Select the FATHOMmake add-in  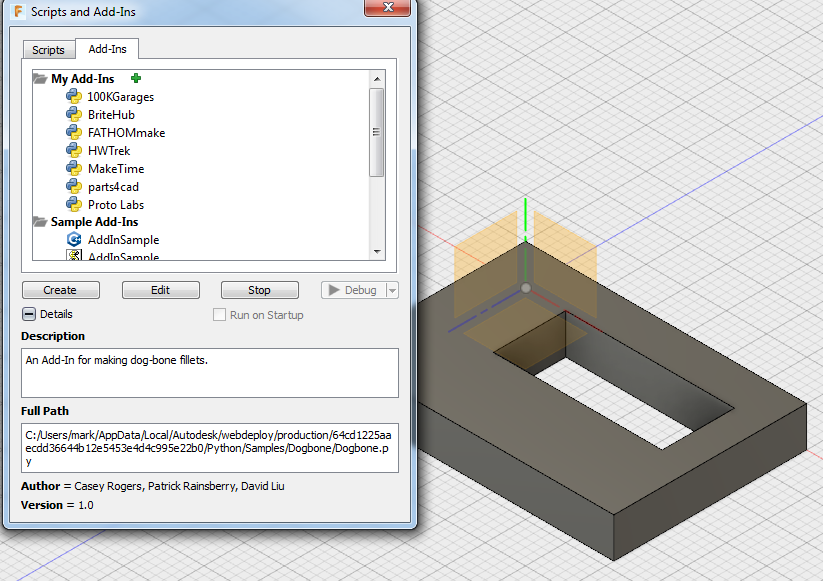click(x=126, y=133)
